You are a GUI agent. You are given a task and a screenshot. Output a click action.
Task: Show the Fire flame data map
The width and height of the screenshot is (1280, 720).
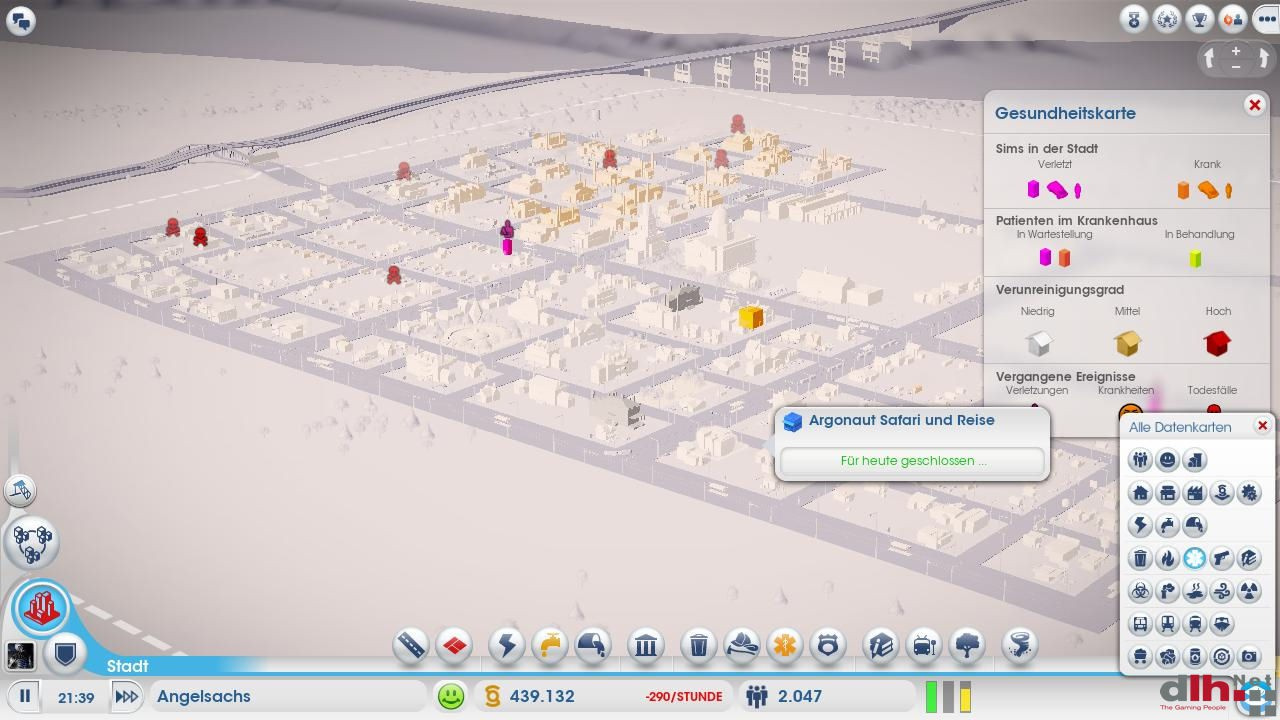click(1167, 559)
